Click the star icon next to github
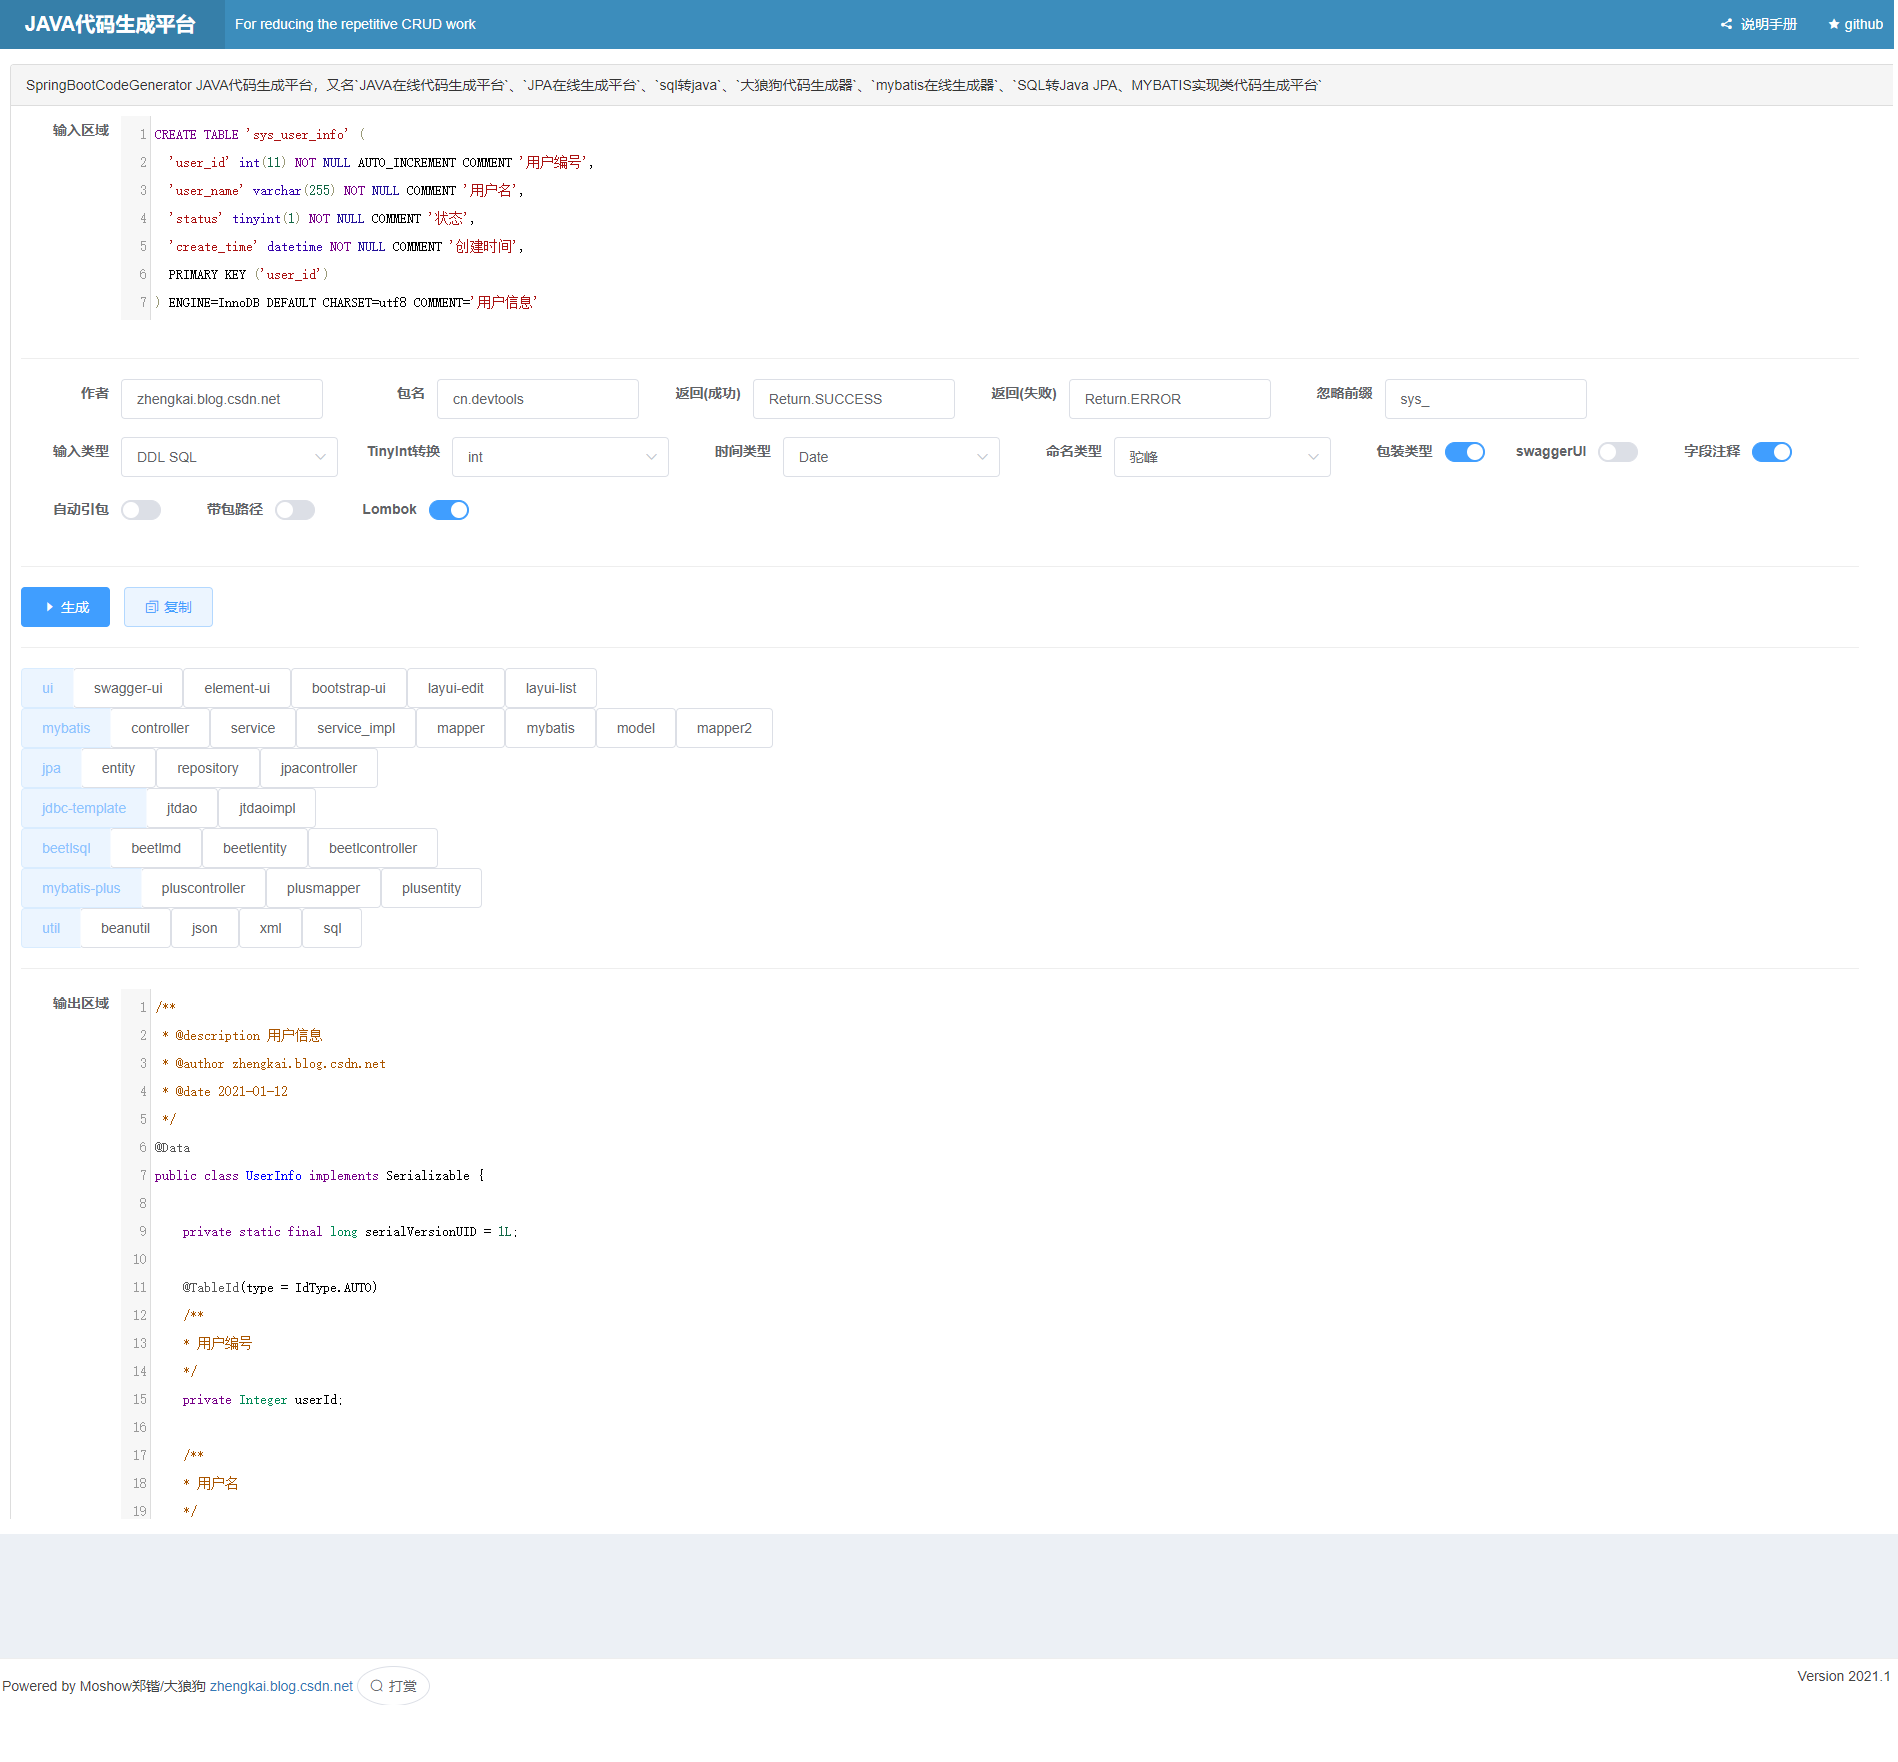Image resolution: width=1898 pixels, height=1762 pixels. coord(1834,24)
